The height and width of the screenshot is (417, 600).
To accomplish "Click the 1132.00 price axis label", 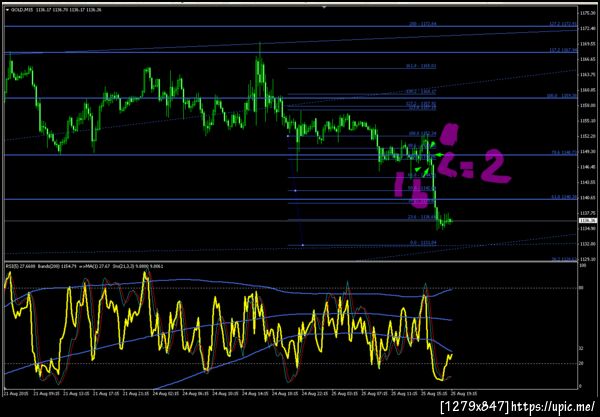I will [587, 244].
